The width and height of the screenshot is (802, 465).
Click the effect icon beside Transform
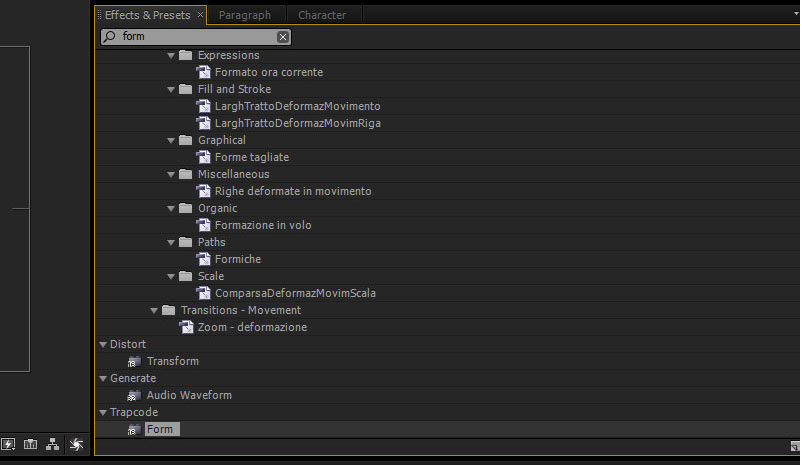[134, 361]
